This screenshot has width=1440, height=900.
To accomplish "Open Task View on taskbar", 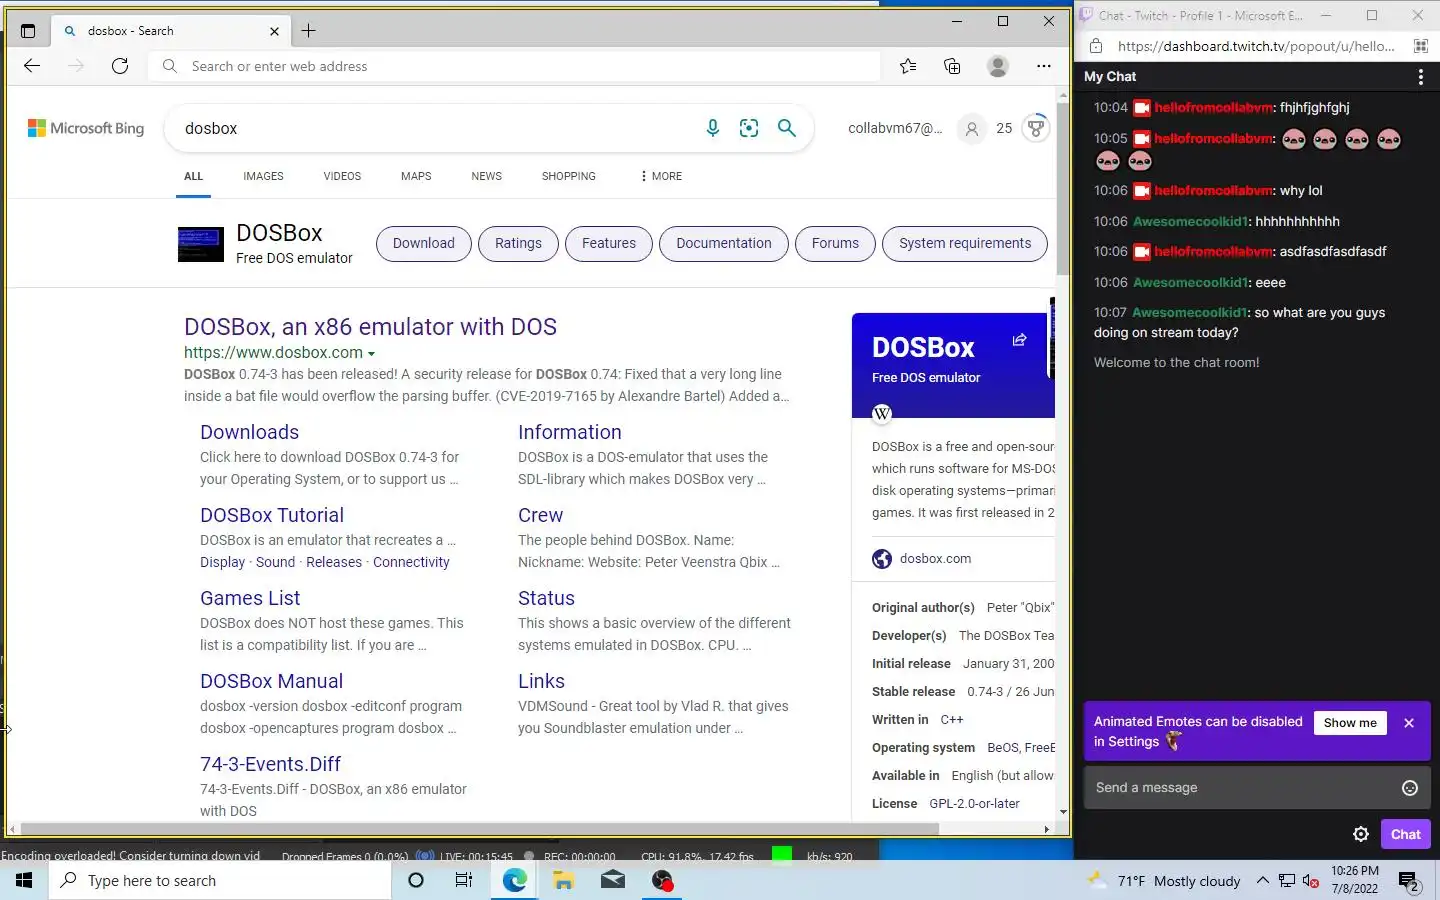I will click(x=464, y=880).
